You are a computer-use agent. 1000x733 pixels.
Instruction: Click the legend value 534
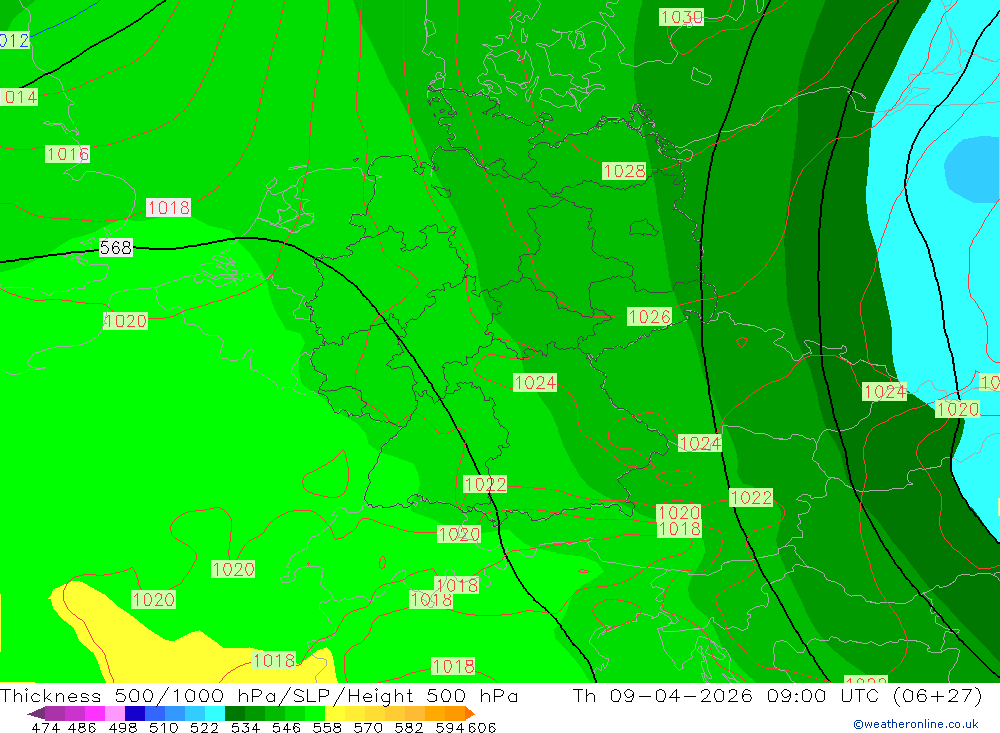tap(245, 727)
